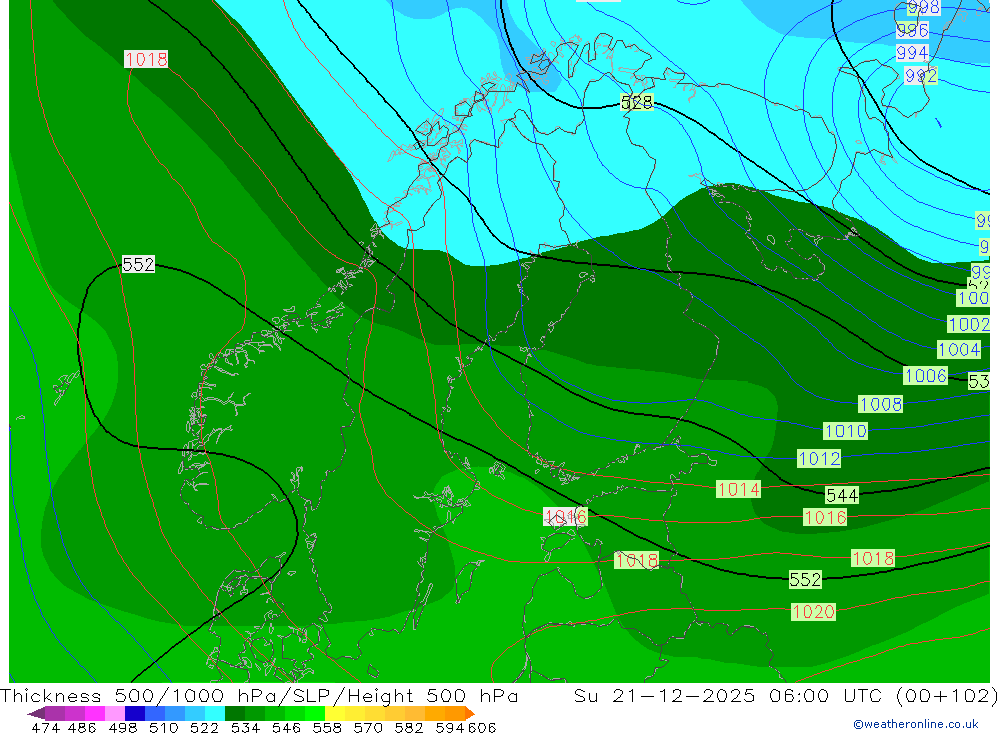Image resolution: width=1000 pixels, height=733 pixels.
Task: Click the weatheronline.co.uk copyright link
Action: click(x=916, y=724)
